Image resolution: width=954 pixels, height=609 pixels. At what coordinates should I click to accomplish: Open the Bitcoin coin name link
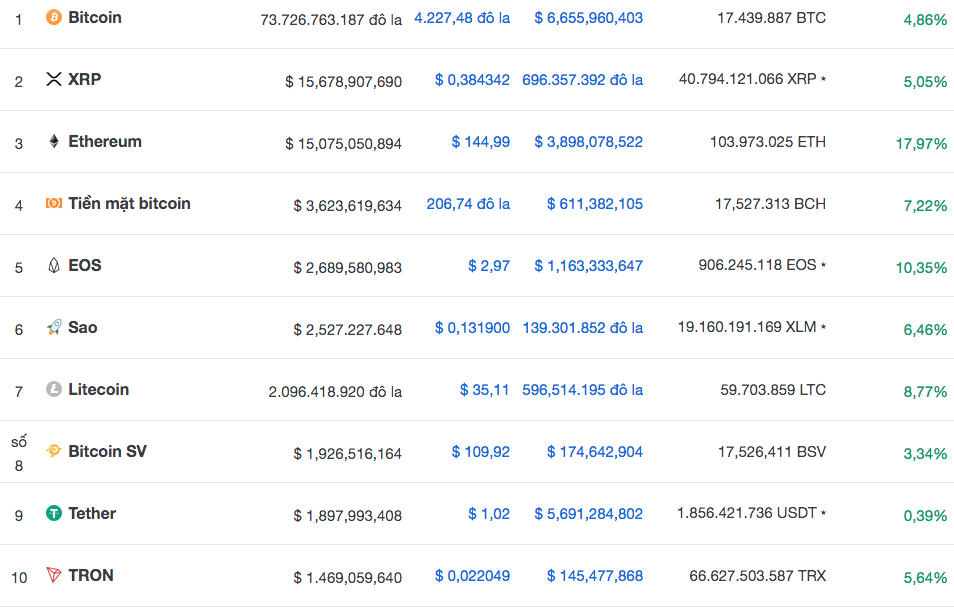95,18
